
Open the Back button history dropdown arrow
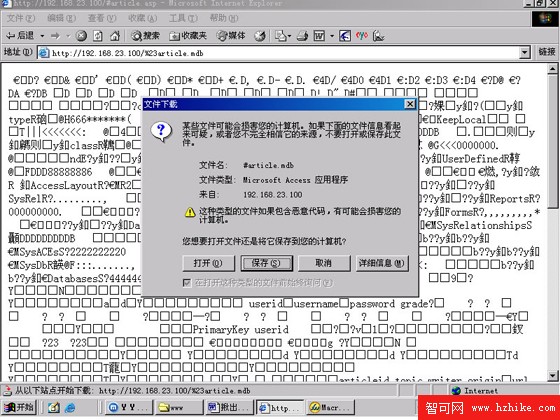tap(42, 36)
